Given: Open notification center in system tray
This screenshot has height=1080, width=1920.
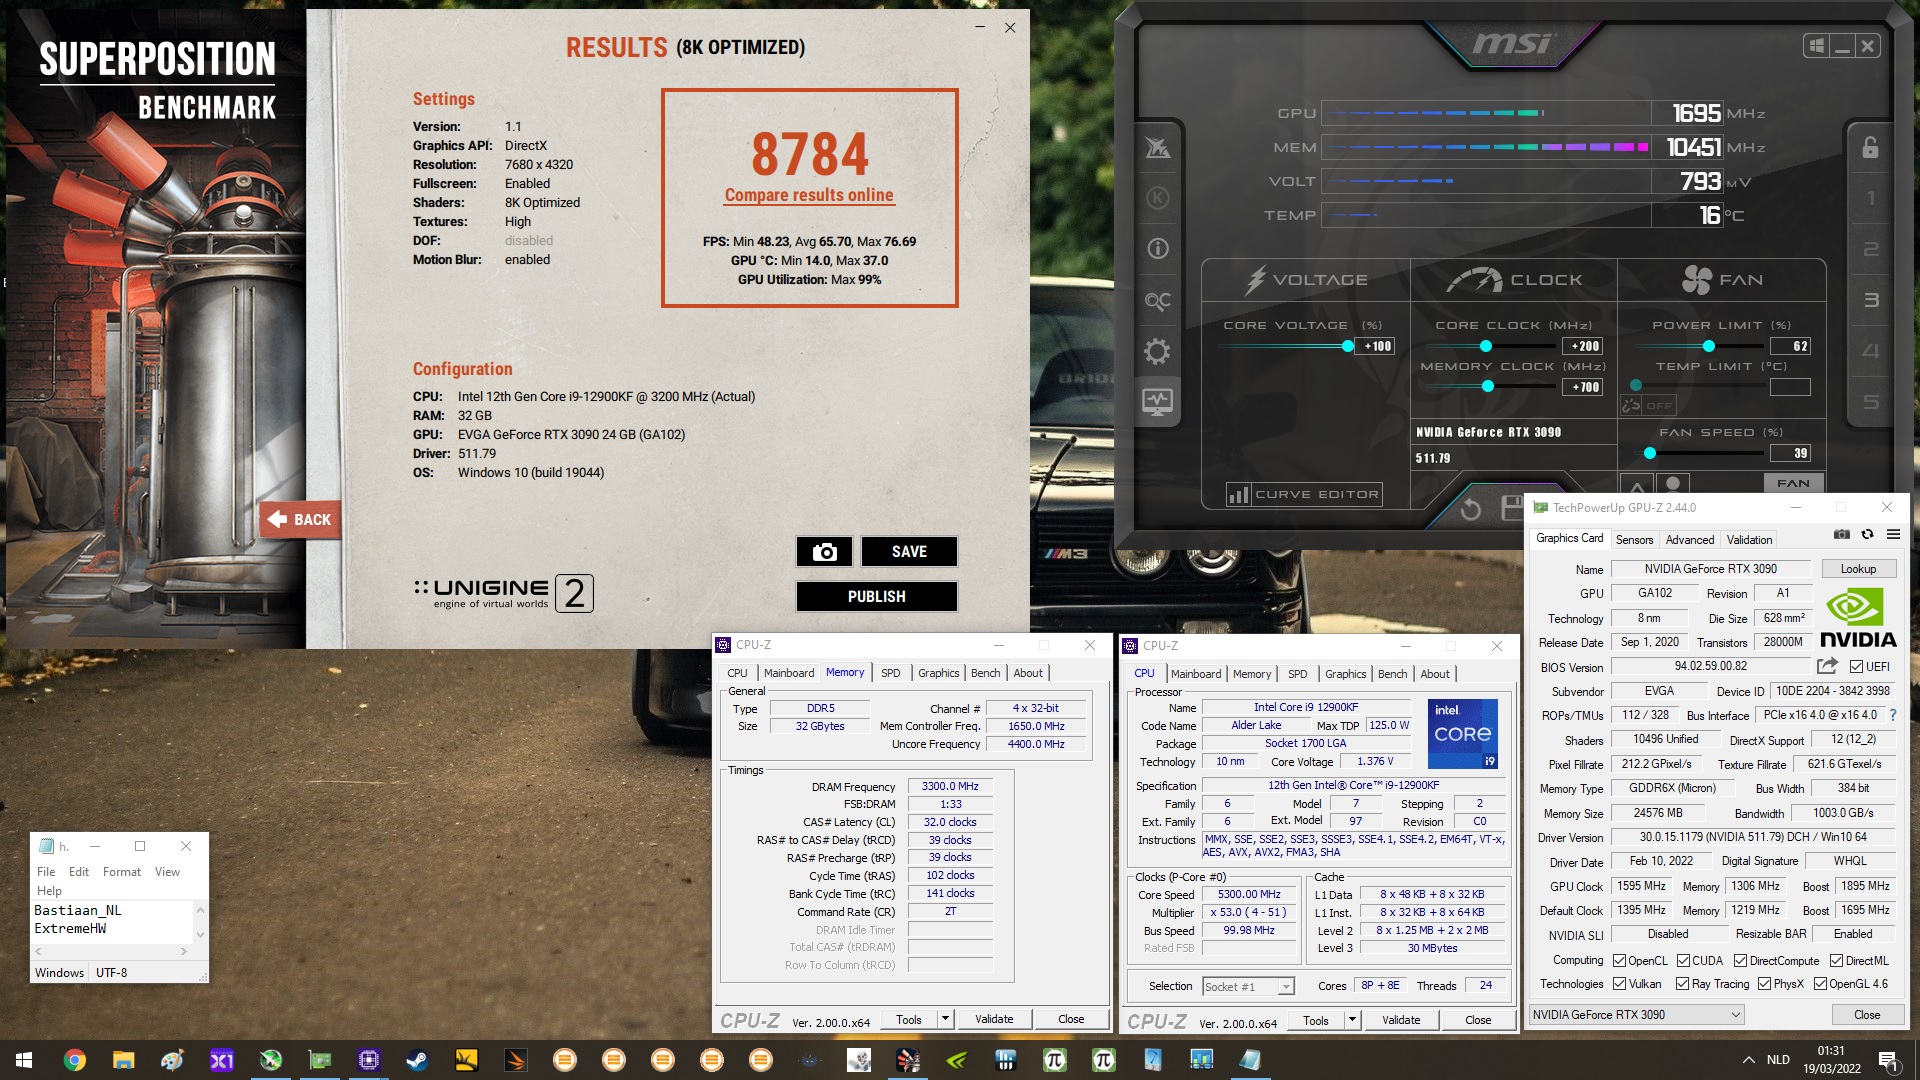Looking at the screenshot, I should click(x=1888, y=1060).
